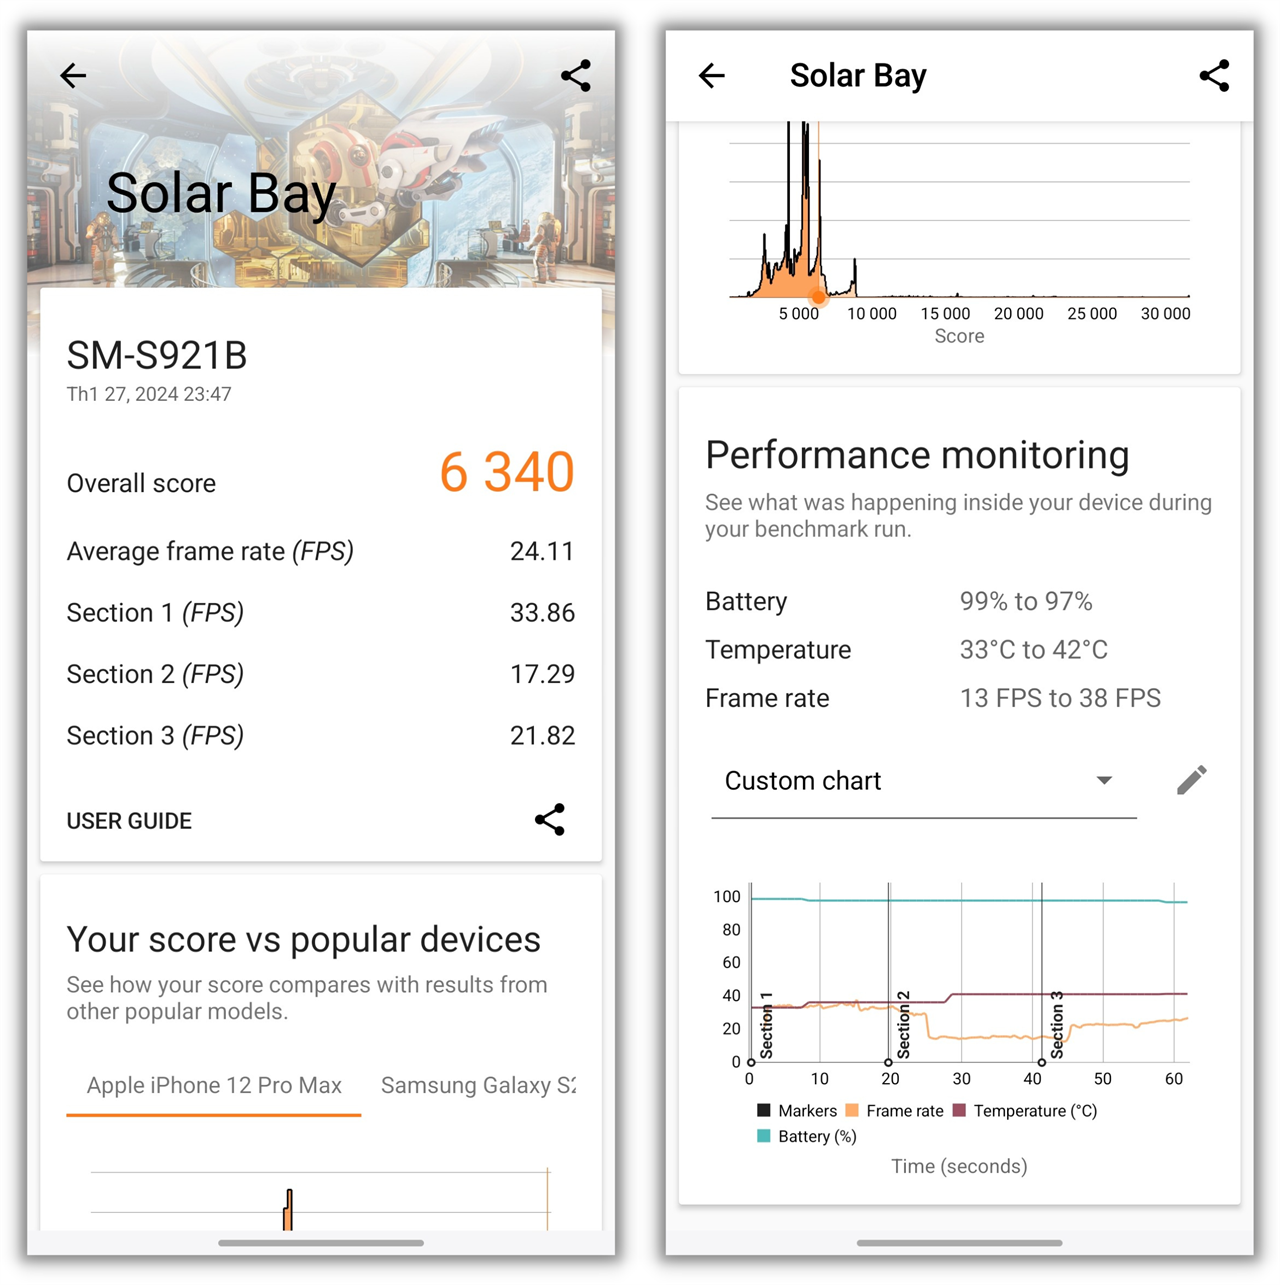
Task: Tap the share icon beside USER GUIDE
Action: point(550,819)
